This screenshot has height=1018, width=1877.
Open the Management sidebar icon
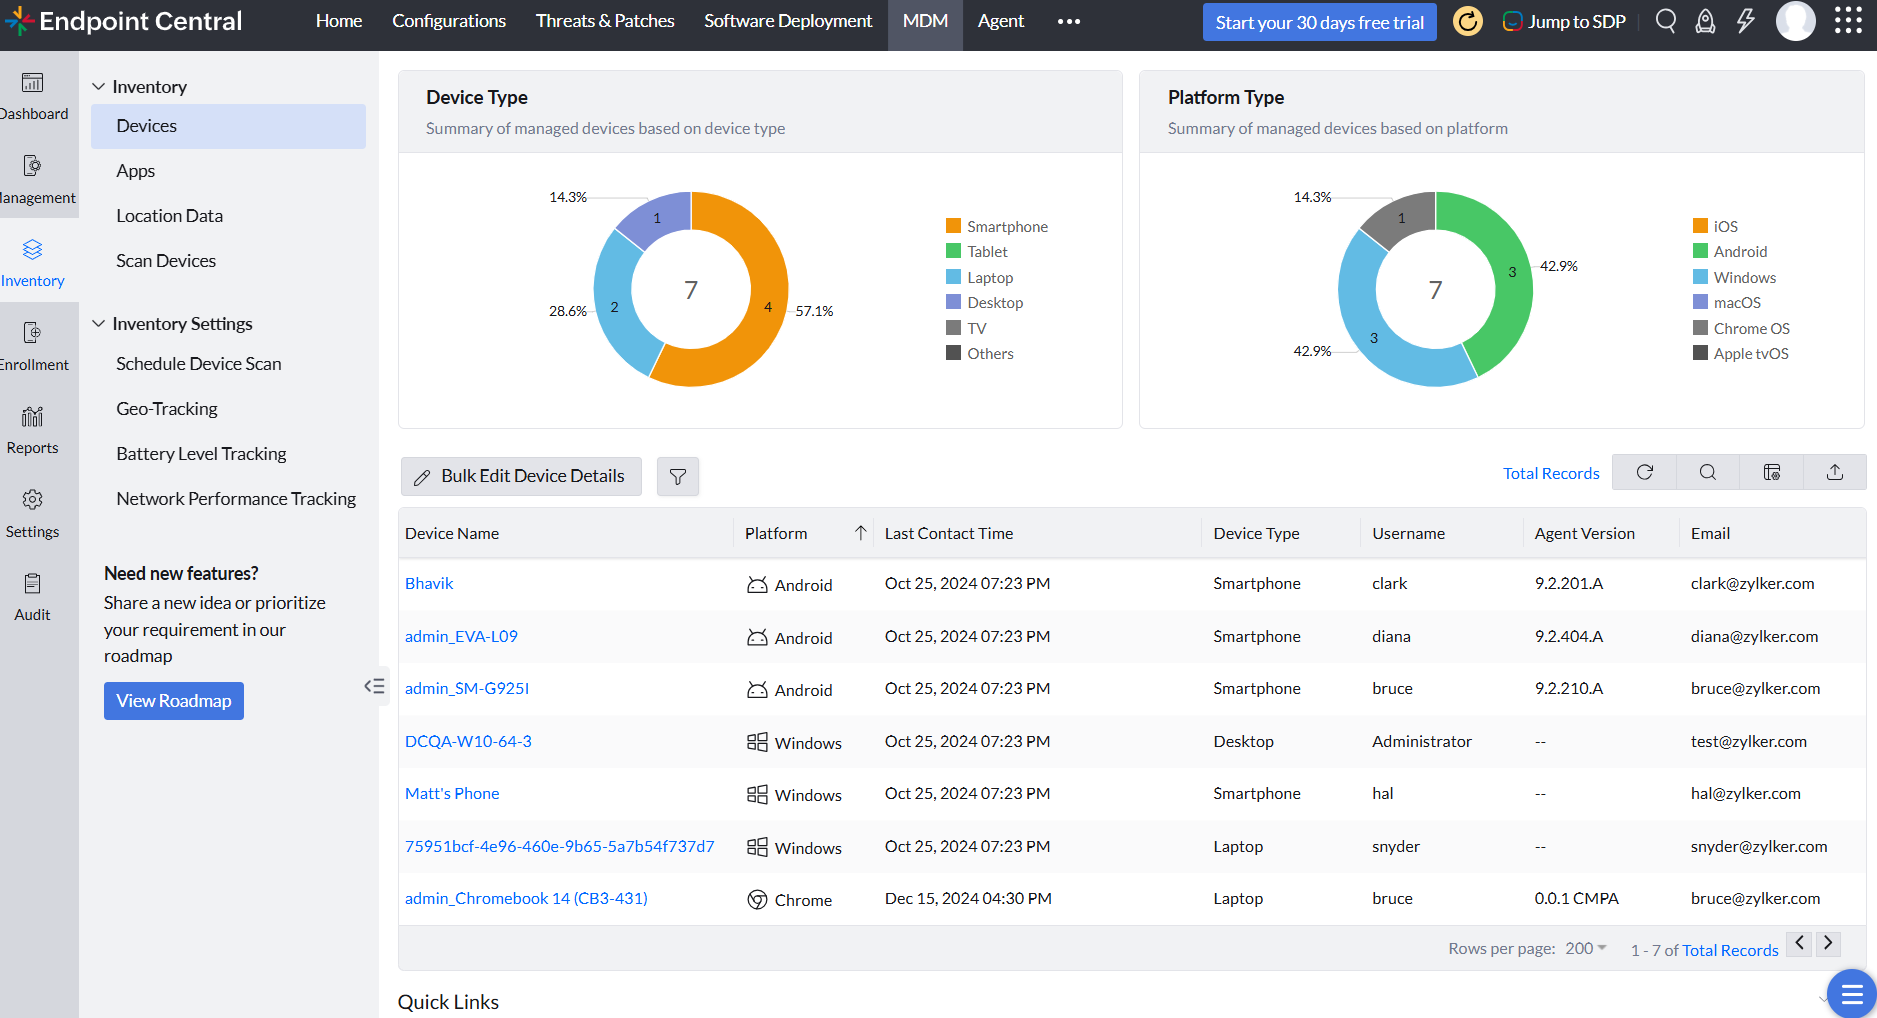click(33, 166)
